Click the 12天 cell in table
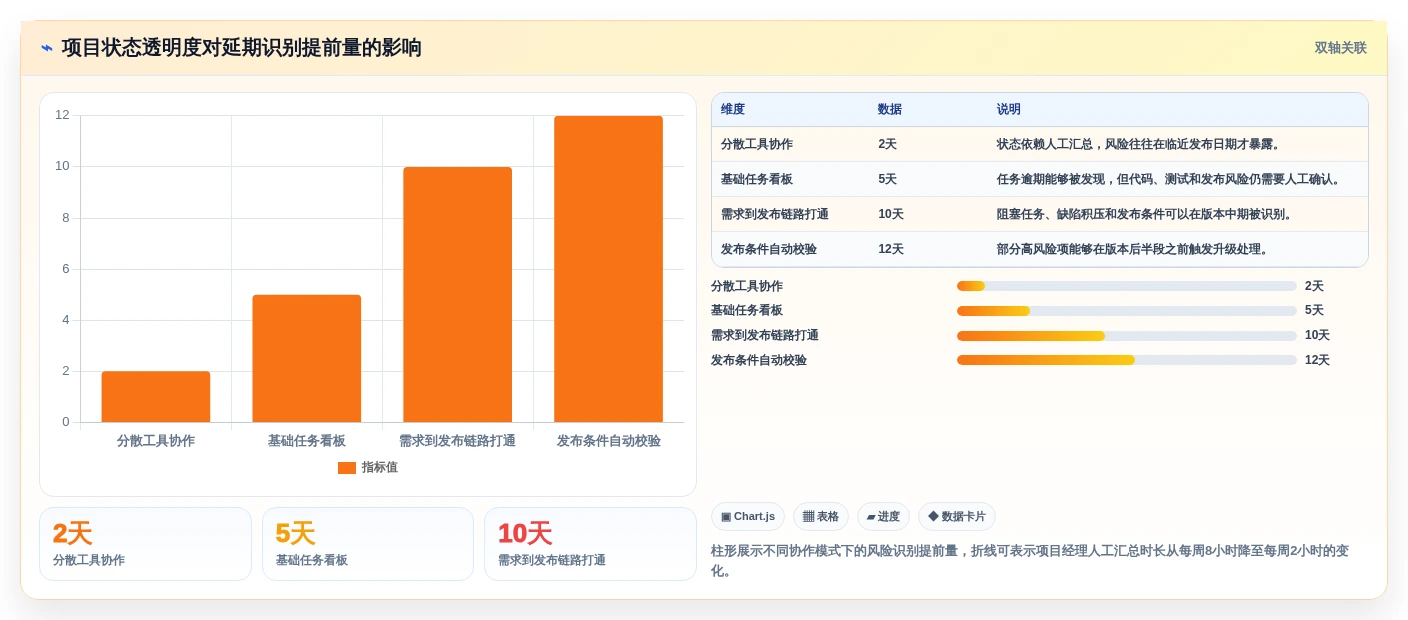 pyautogui.click(x=891, y=249)
